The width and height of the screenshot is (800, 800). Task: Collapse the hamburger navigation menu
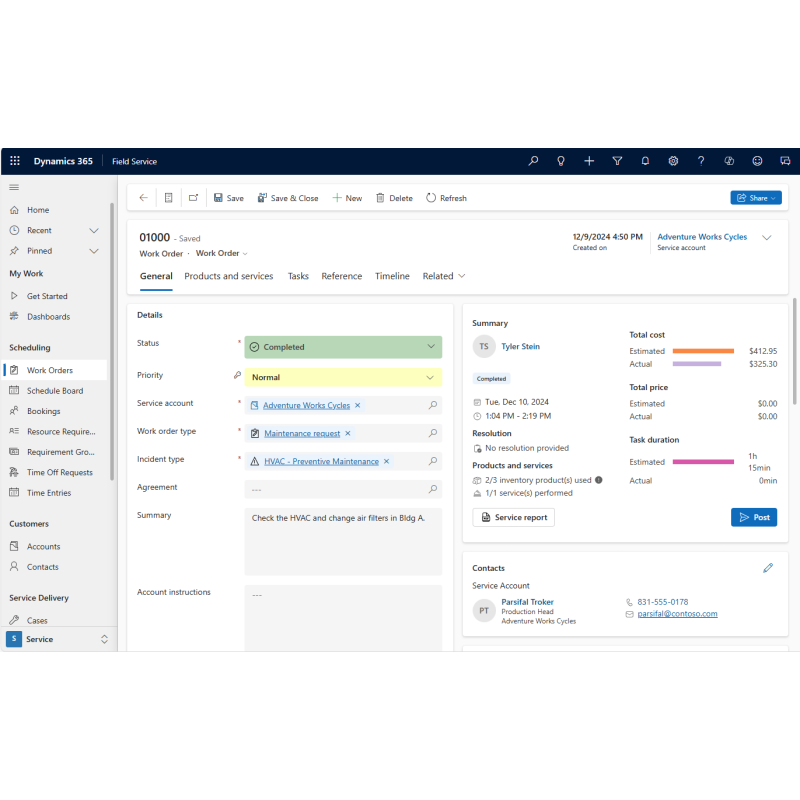pos(14,187)
